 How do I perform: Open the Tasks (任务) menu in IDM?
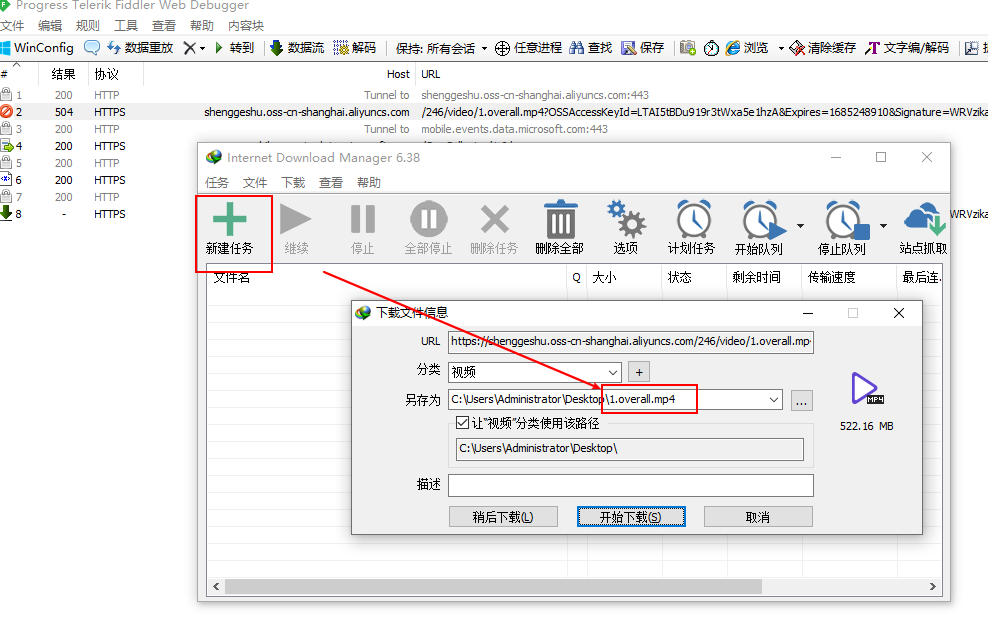click(x=217, y=183)
